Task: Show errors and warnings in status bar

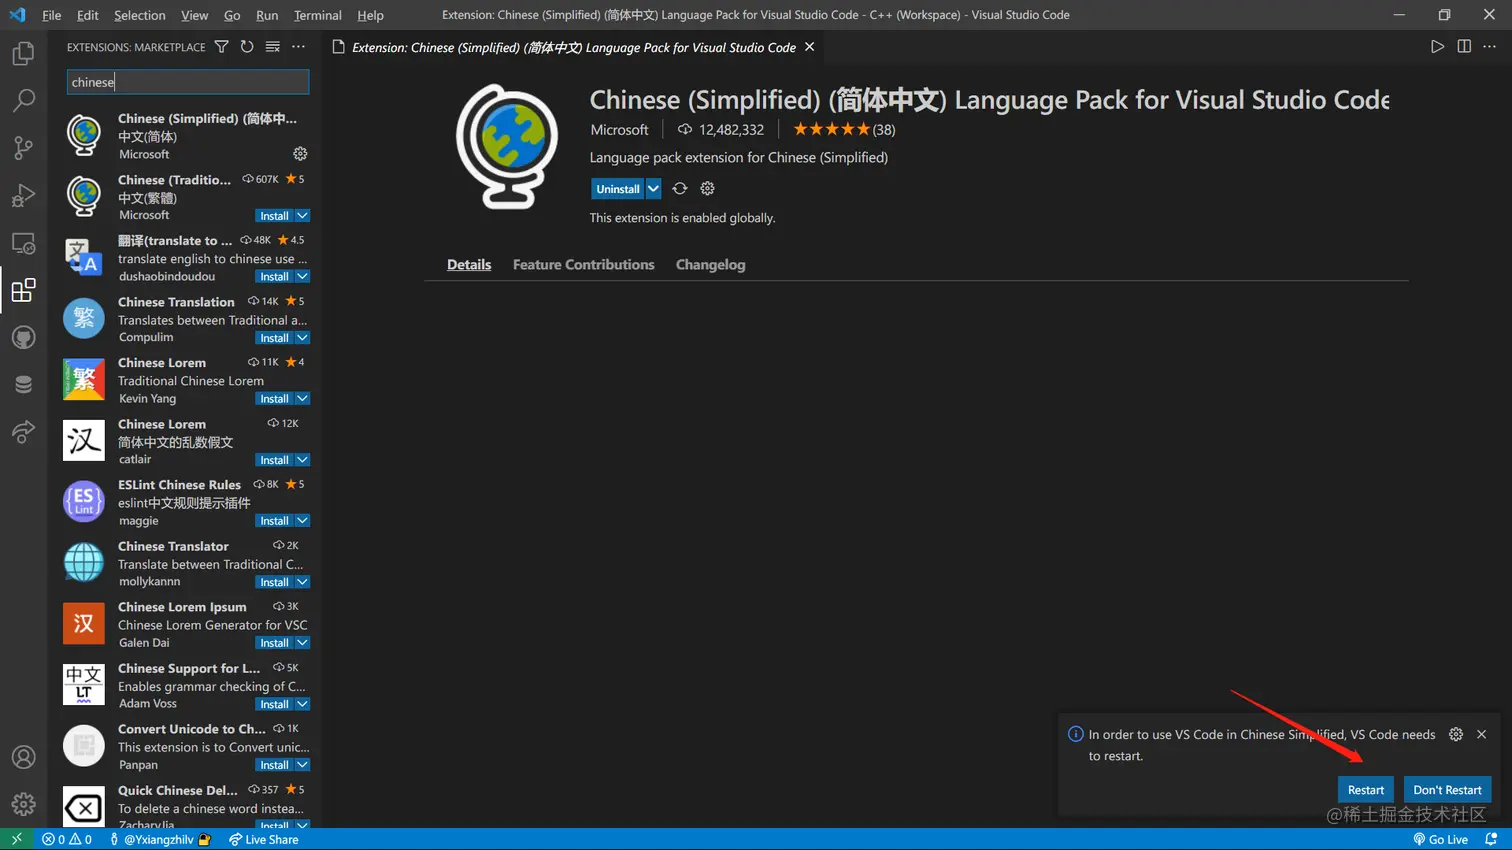Action: tap(67, 839)
